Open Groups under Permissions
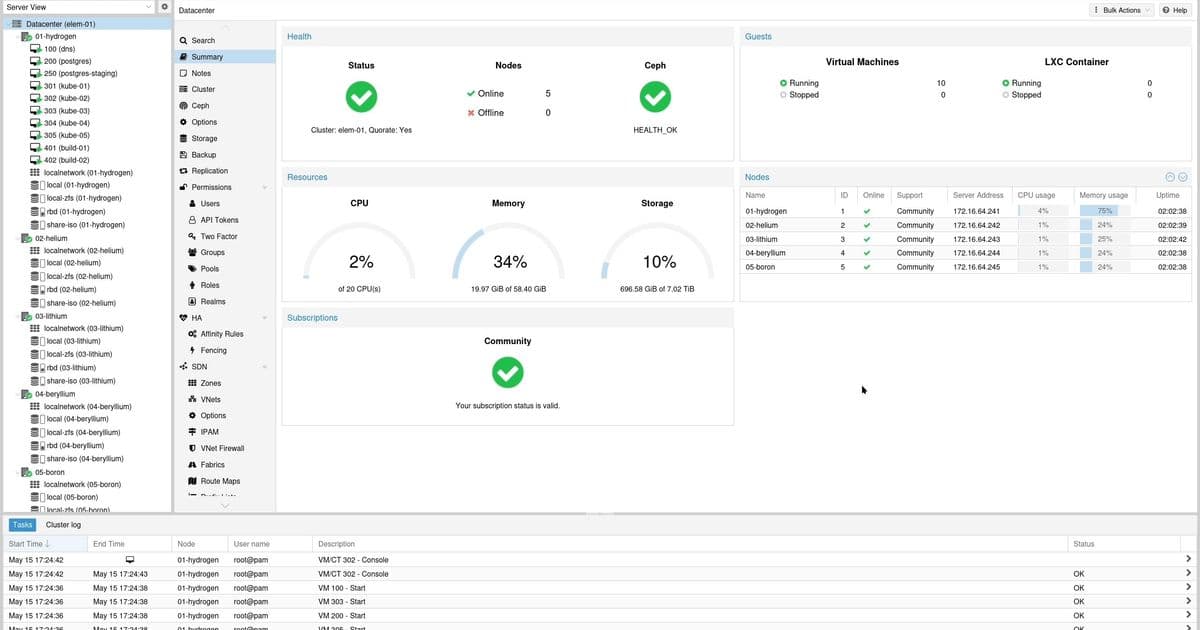Viewport: 1200px width, 630px height. pyautogui.click(x=212, y=252)
